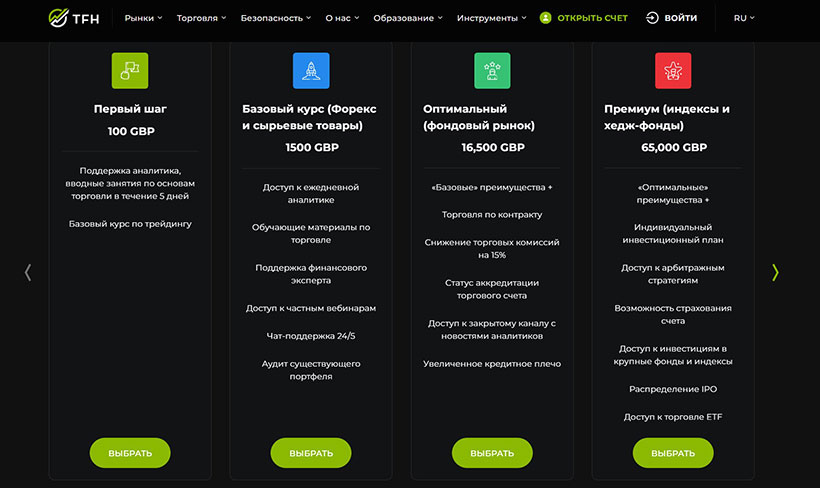Click the Открыть счет link
Screen dimensions: 820x488
point(592,18)
